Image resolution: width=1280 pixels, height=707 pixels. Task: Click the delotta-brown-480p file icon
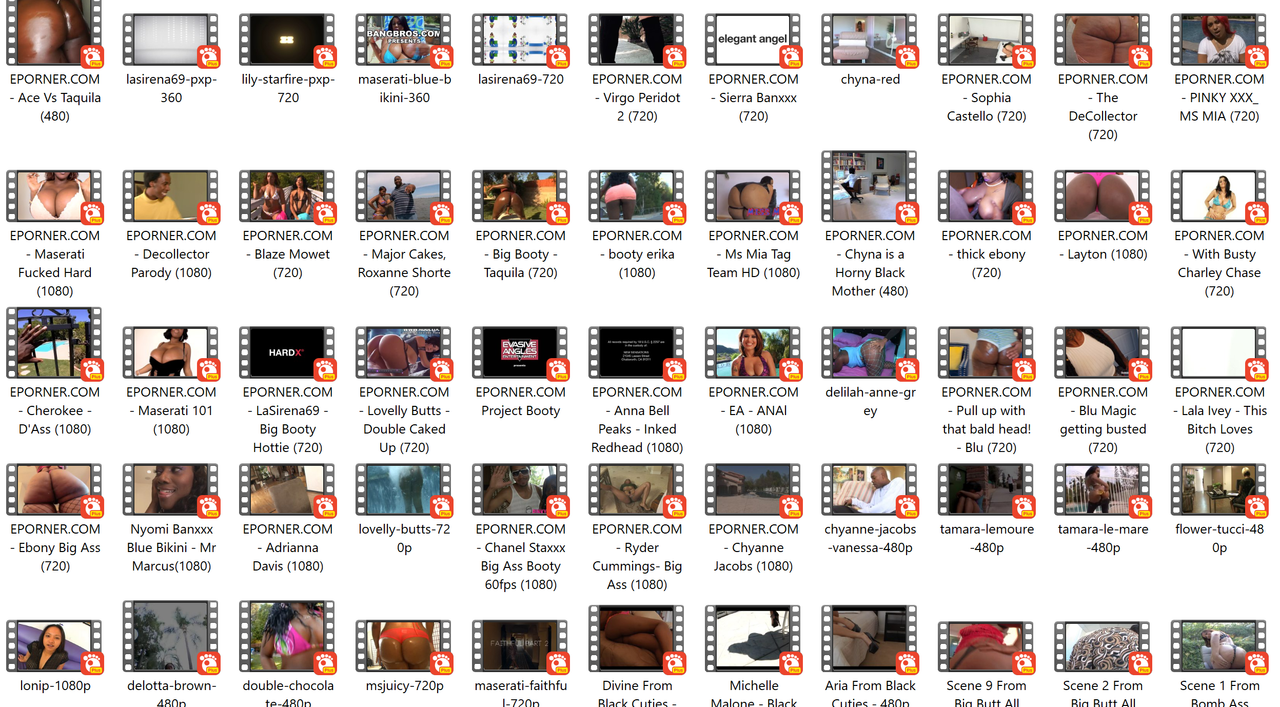pyautogui.click(x=171, y=637)
